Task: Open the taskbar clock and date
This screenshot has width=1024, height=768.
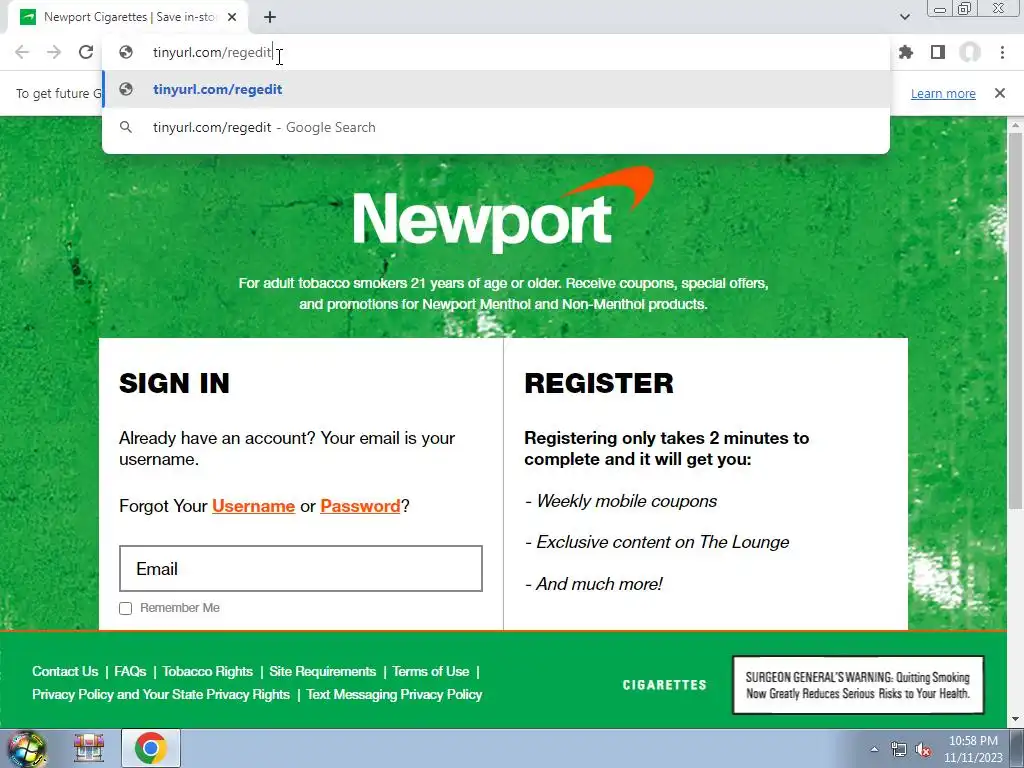Action: 973,749
